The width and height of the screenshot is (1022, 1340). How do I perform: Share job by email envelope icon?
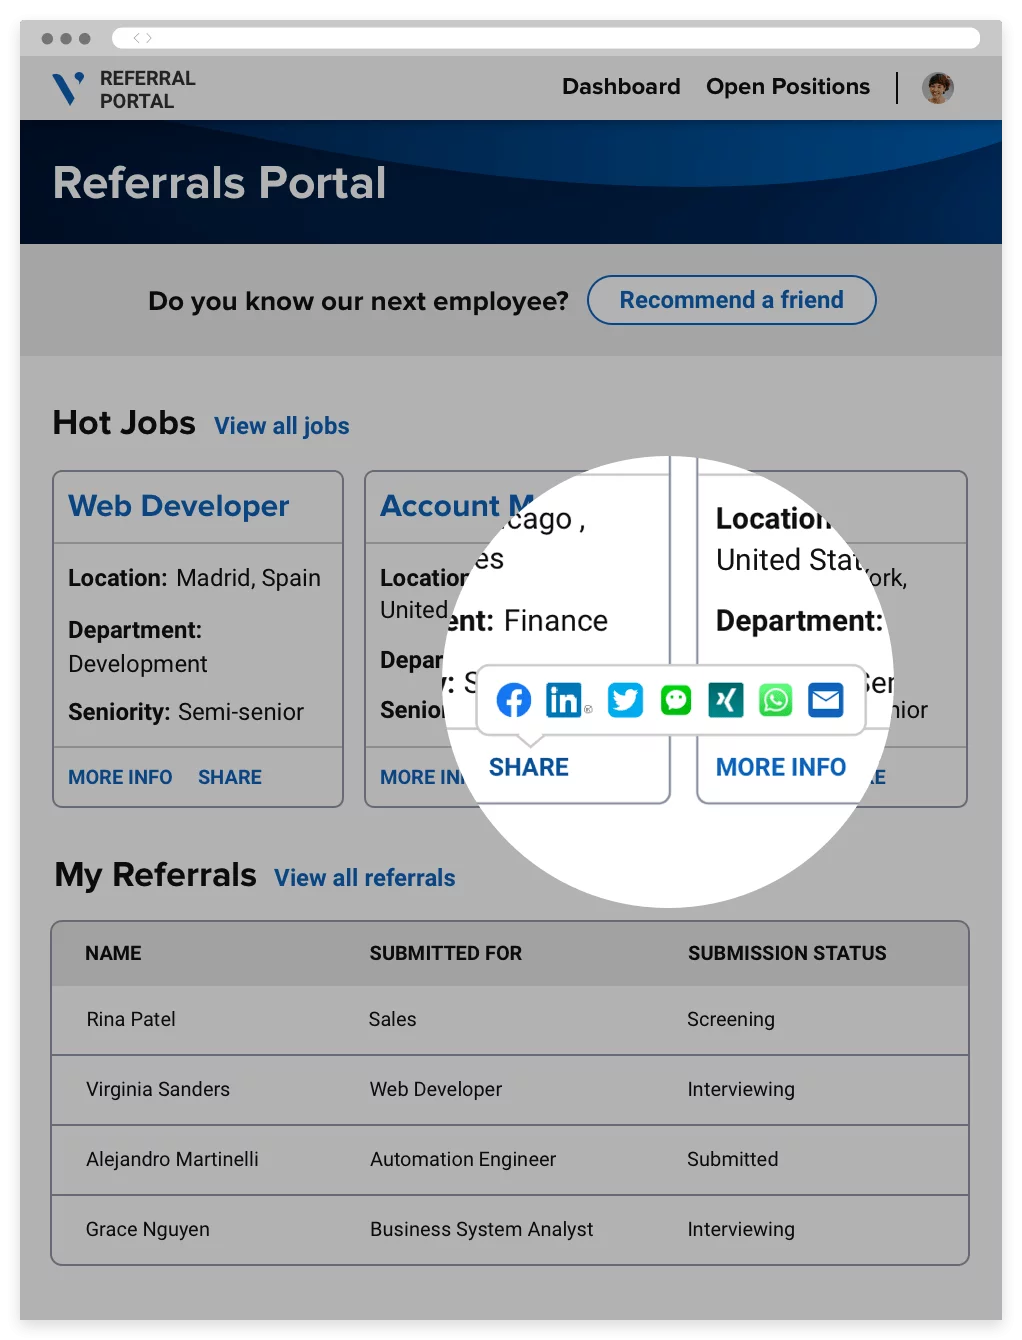pyautogui.click(x=826, y=700)
